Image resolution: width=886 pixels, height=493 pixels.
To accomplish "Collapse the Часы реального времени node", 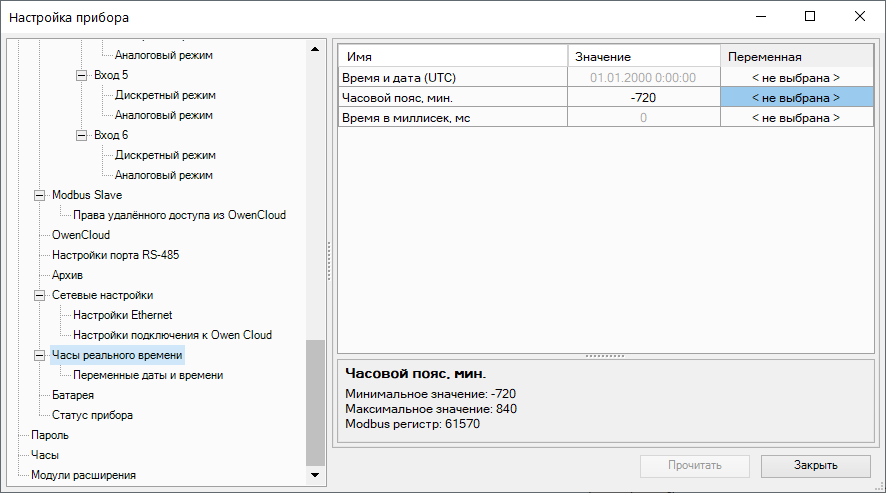I will pos(40,355).
